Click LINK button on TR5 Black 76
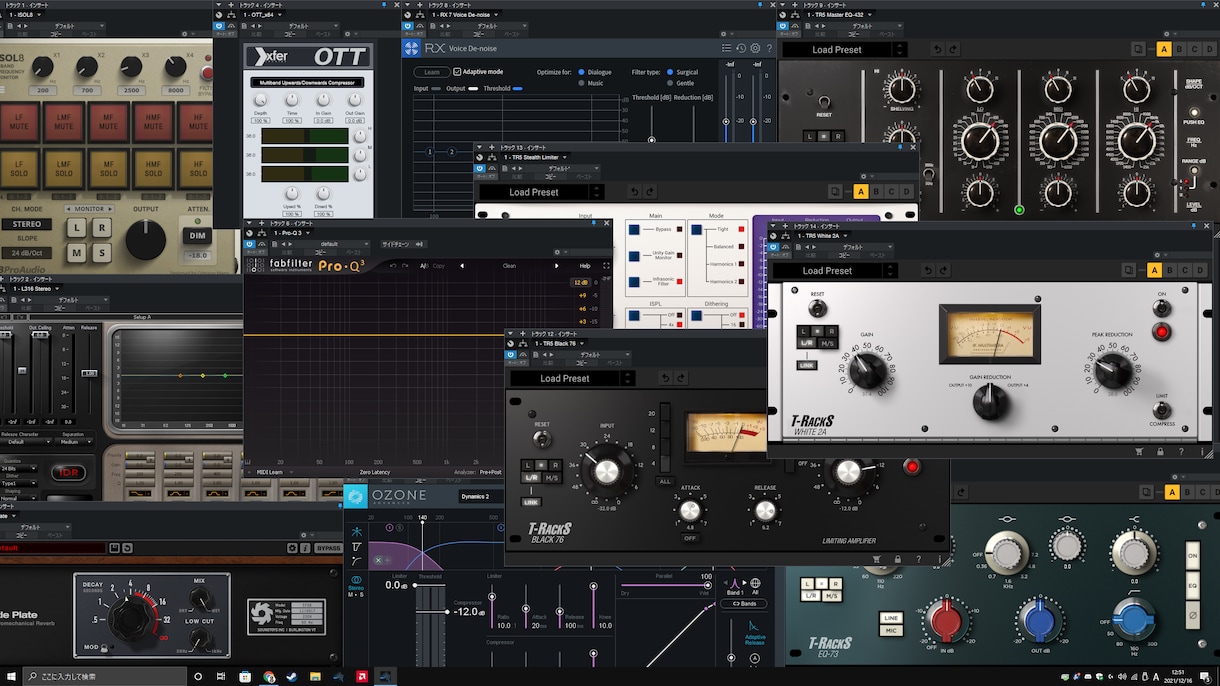The height and width of the screenshot is (686, 1220). 531,502
